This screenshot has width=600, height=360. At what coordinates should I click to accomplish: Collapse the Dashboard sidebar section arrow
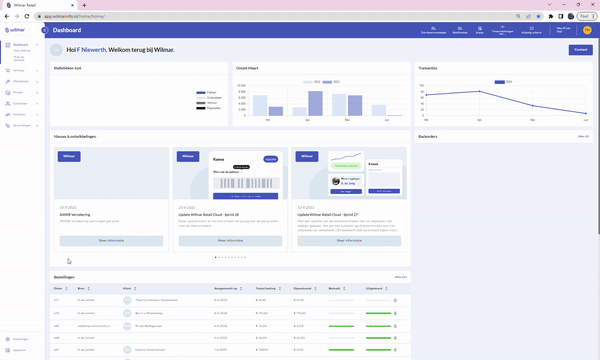pyautogui.click(x=37, y=45)
